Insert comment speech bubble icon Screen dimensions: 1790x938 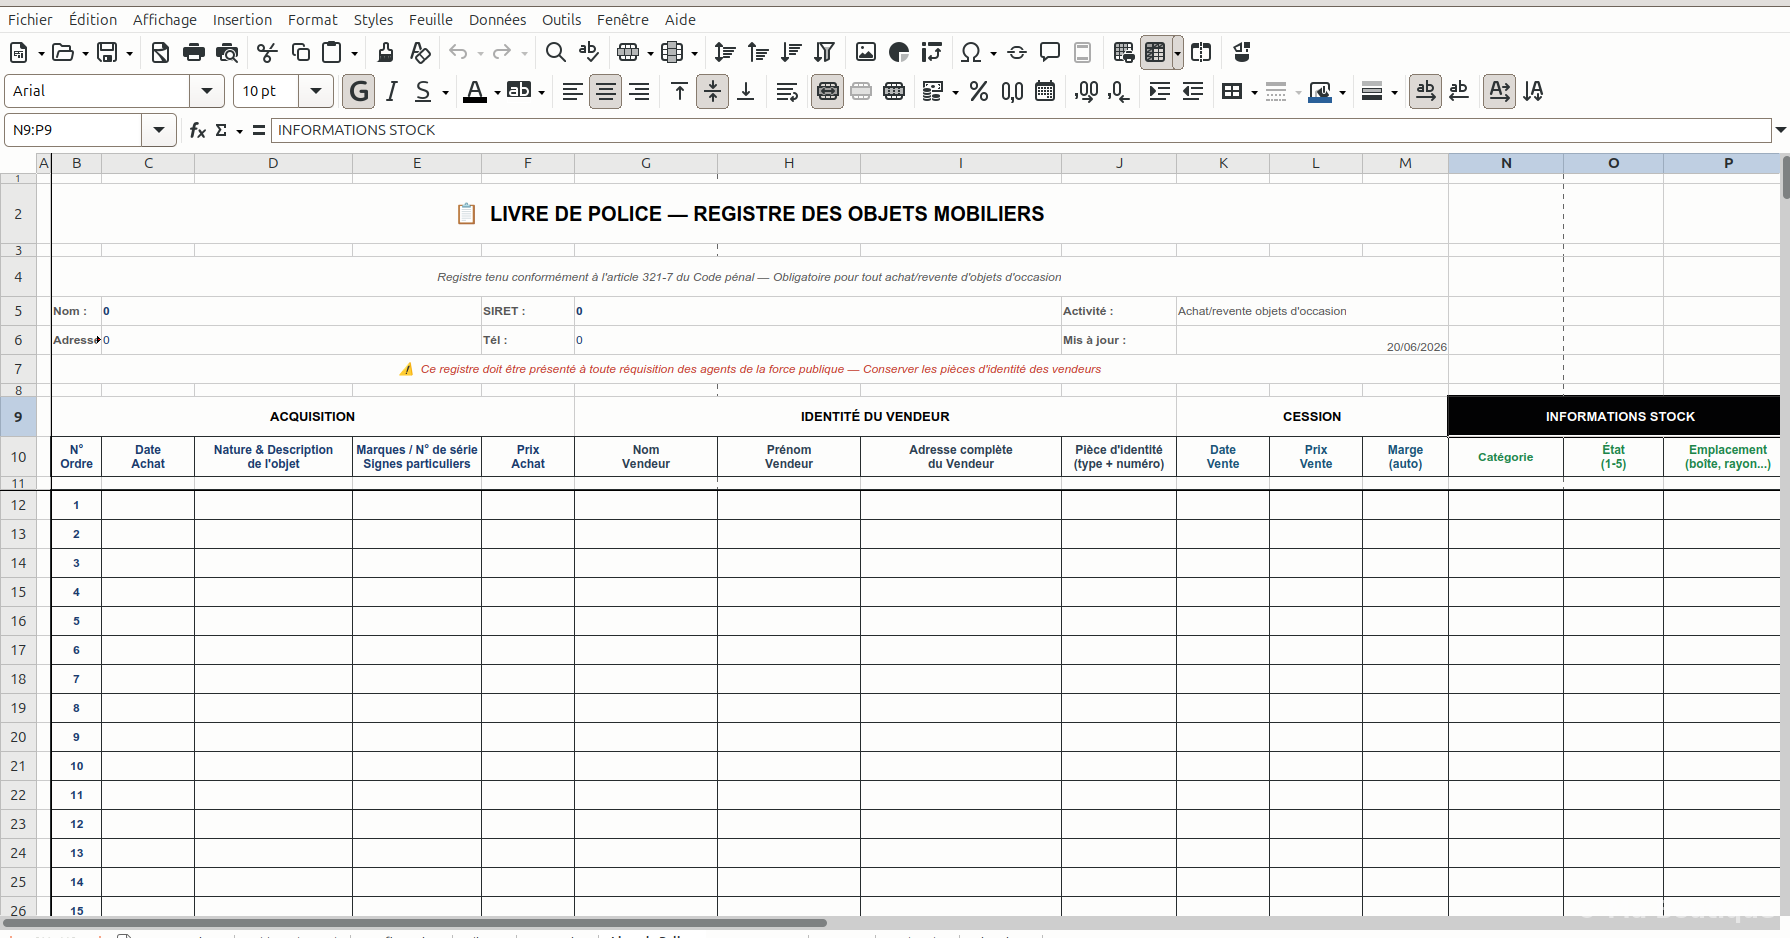(x=1050, y=52)
